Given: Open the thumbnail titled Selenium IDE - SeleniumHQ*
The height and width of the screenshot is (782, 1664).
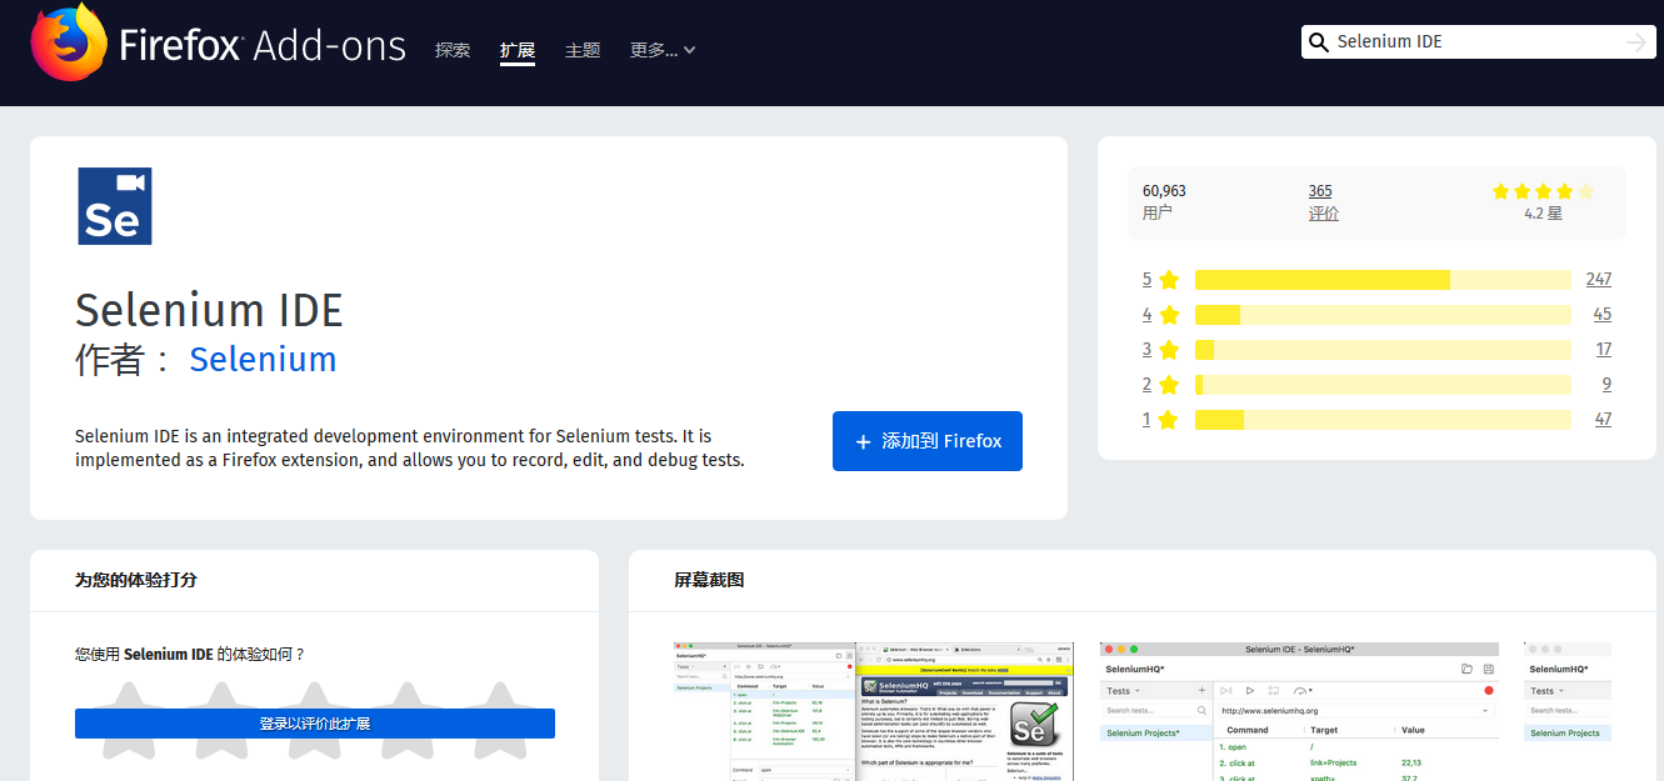Looking at the screenshot, I should 1299,711.
